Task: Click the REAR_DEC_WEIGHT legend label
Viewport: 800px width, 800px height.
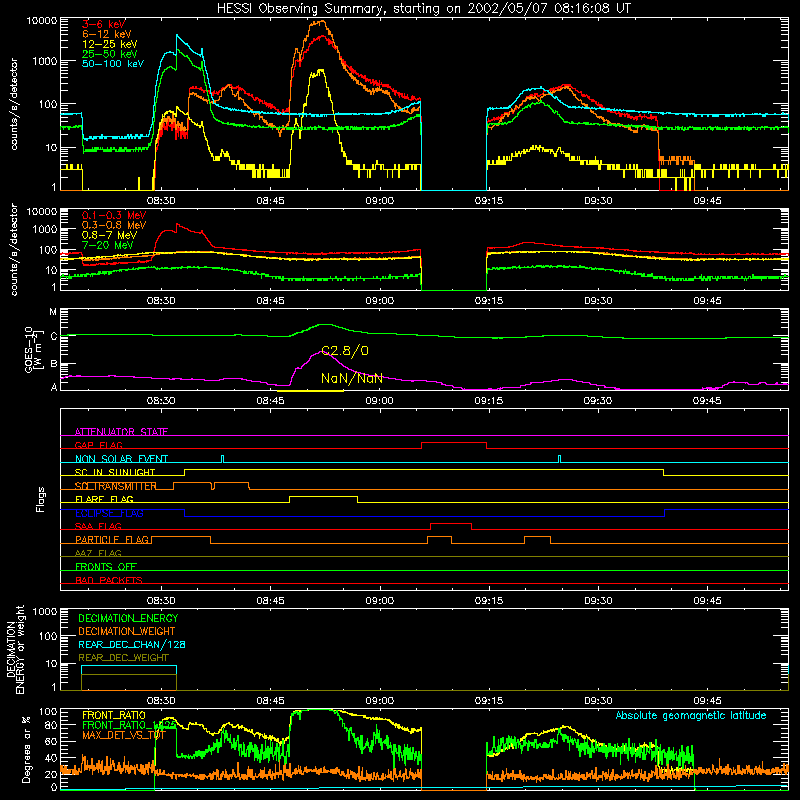Action: [x=123, y=658]
